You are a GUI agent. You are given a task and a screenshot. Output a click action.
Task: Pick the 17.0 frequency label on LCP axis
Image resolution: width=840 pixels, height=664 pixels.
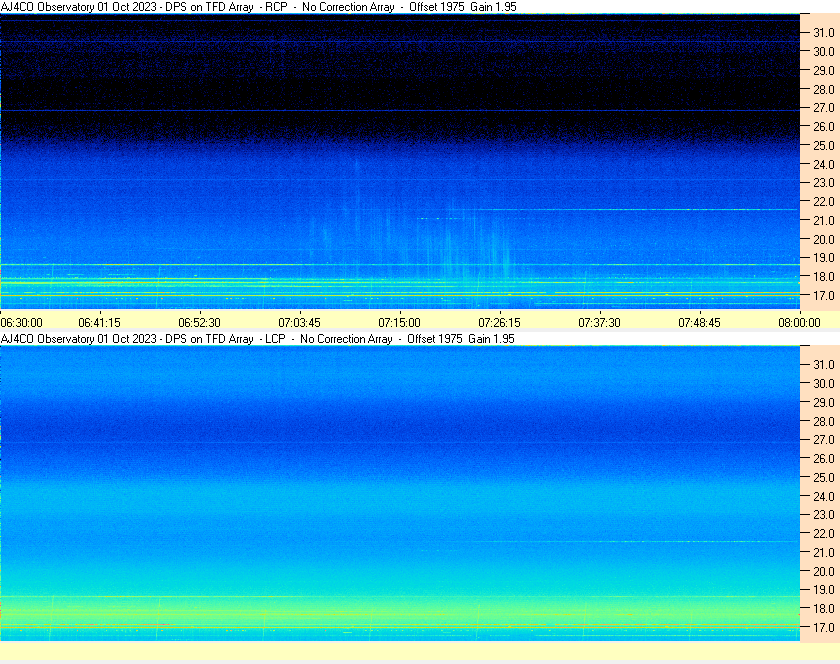point(824,627)
